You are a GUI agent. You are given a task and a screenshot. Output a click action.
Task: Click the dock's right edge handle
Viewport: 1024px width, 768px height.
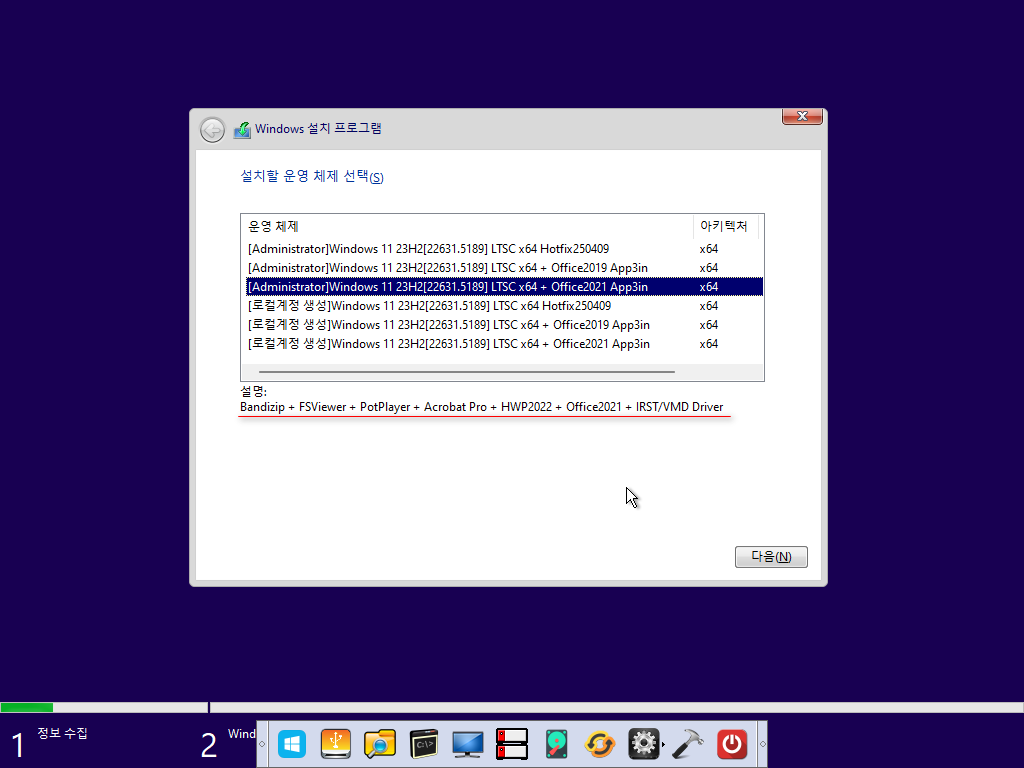point(762,744)
